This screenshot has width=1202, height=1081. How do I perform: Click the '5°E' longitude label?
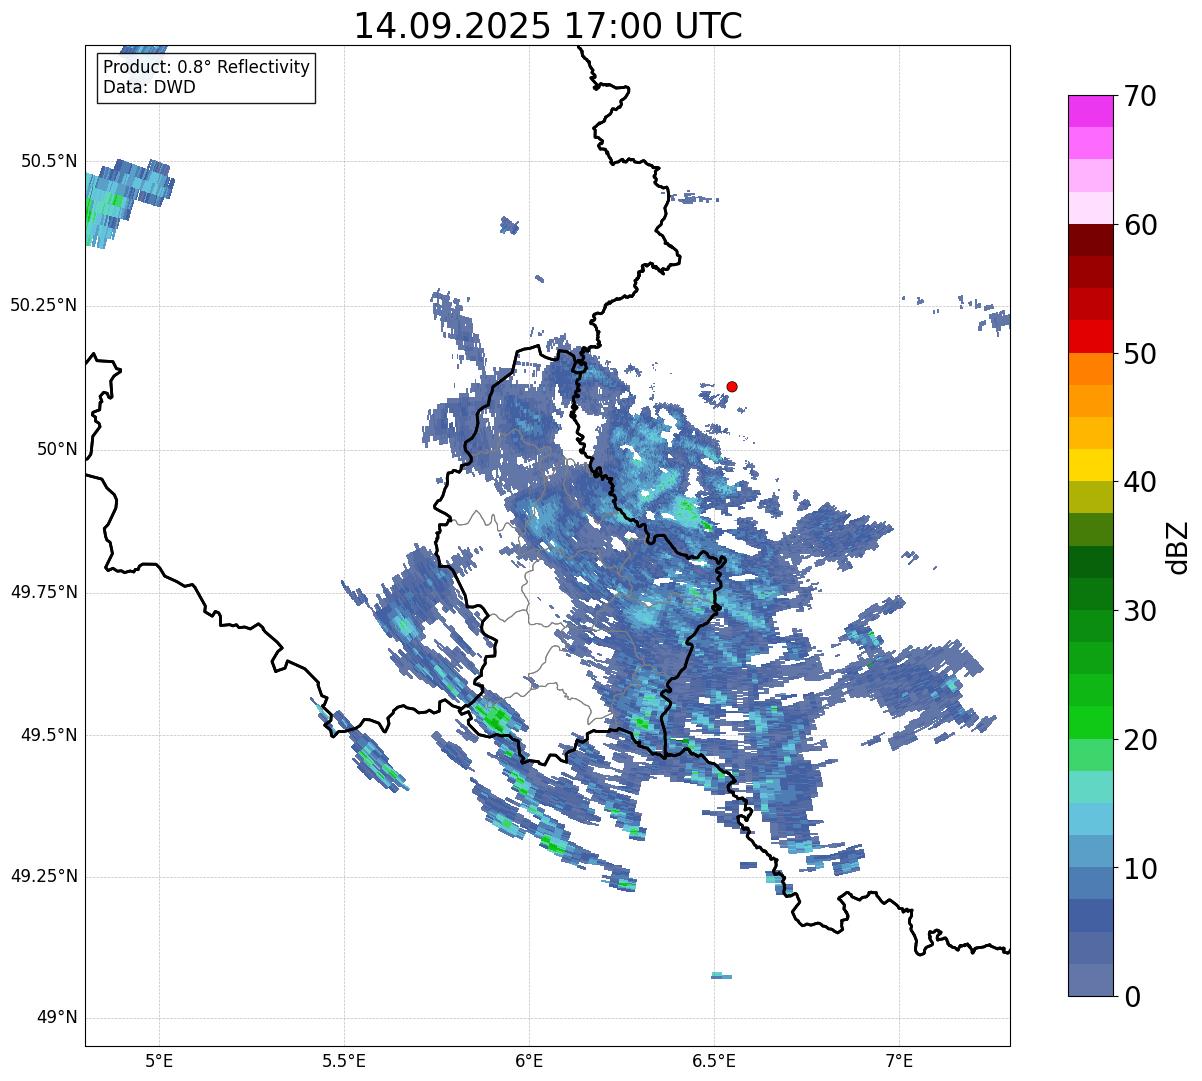coord(159,1060)
